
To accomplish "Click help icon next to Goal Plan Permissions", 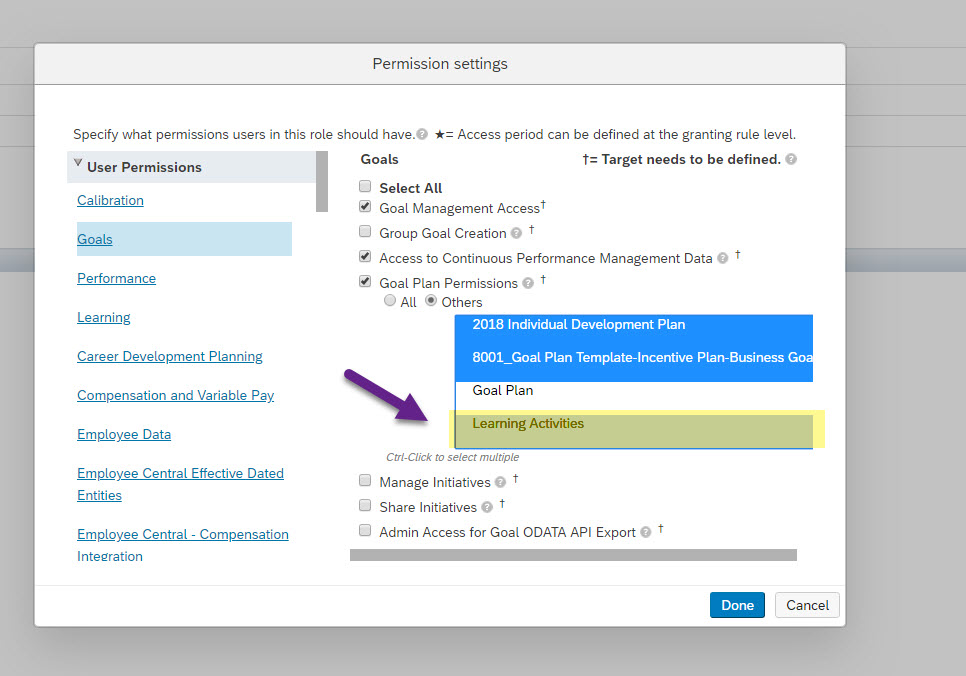I will tap(528, 283).
